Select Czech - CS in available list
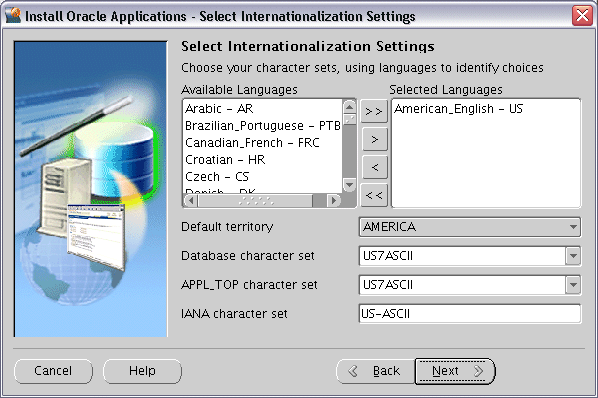598x398 pixels. (263, 177)
